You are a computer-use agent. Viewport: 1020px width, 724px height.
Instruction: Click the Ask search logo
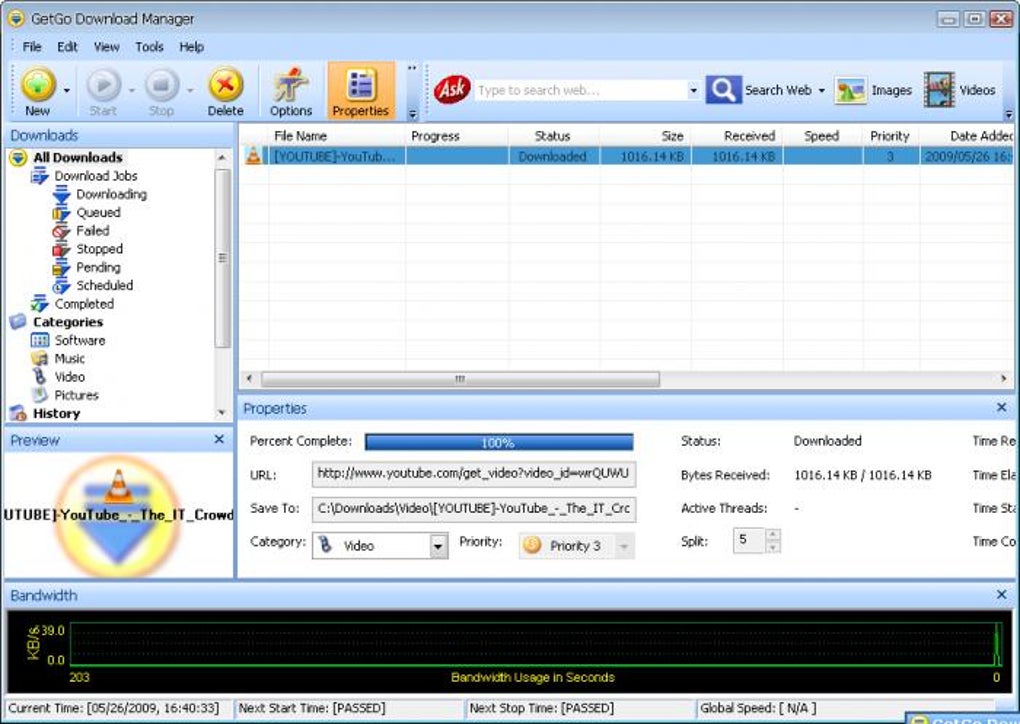tap(451, 90)
